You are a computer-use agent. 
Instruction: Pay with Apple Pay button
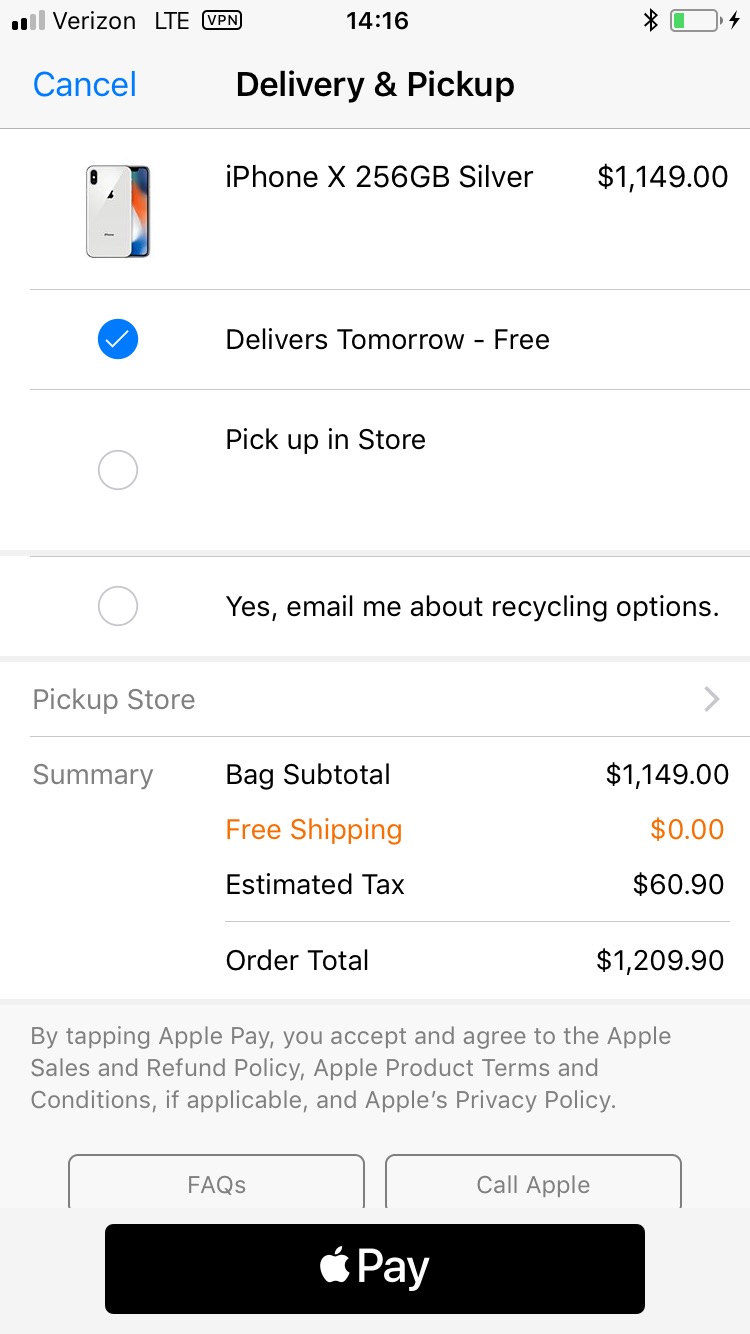coord(375,1268)
